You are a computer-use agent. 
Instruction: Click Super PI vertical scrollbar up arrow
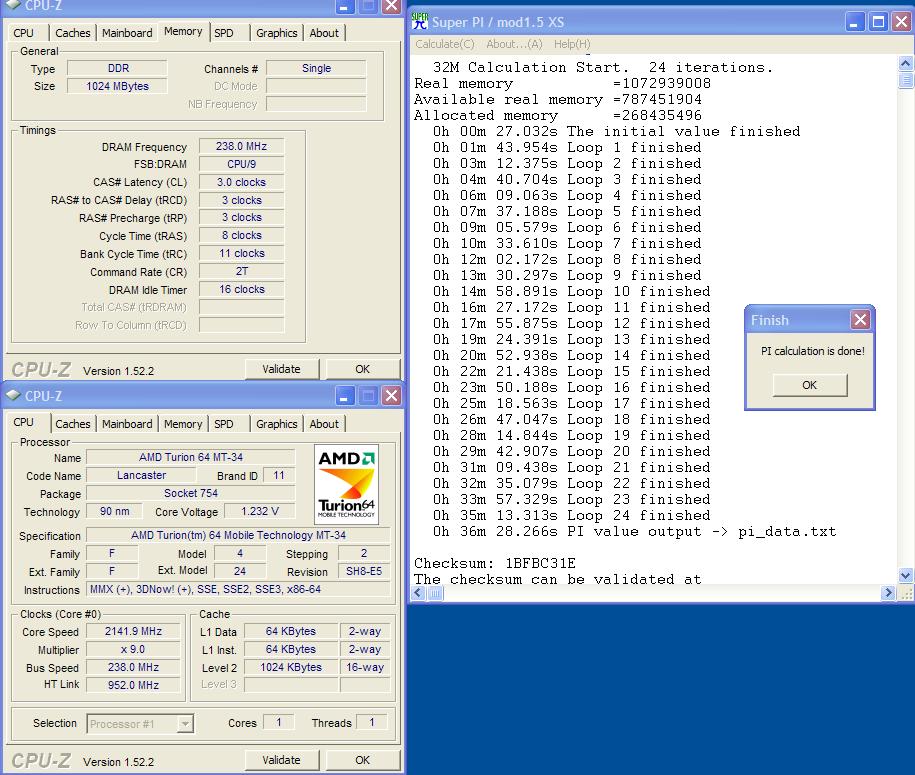[905, 63]
